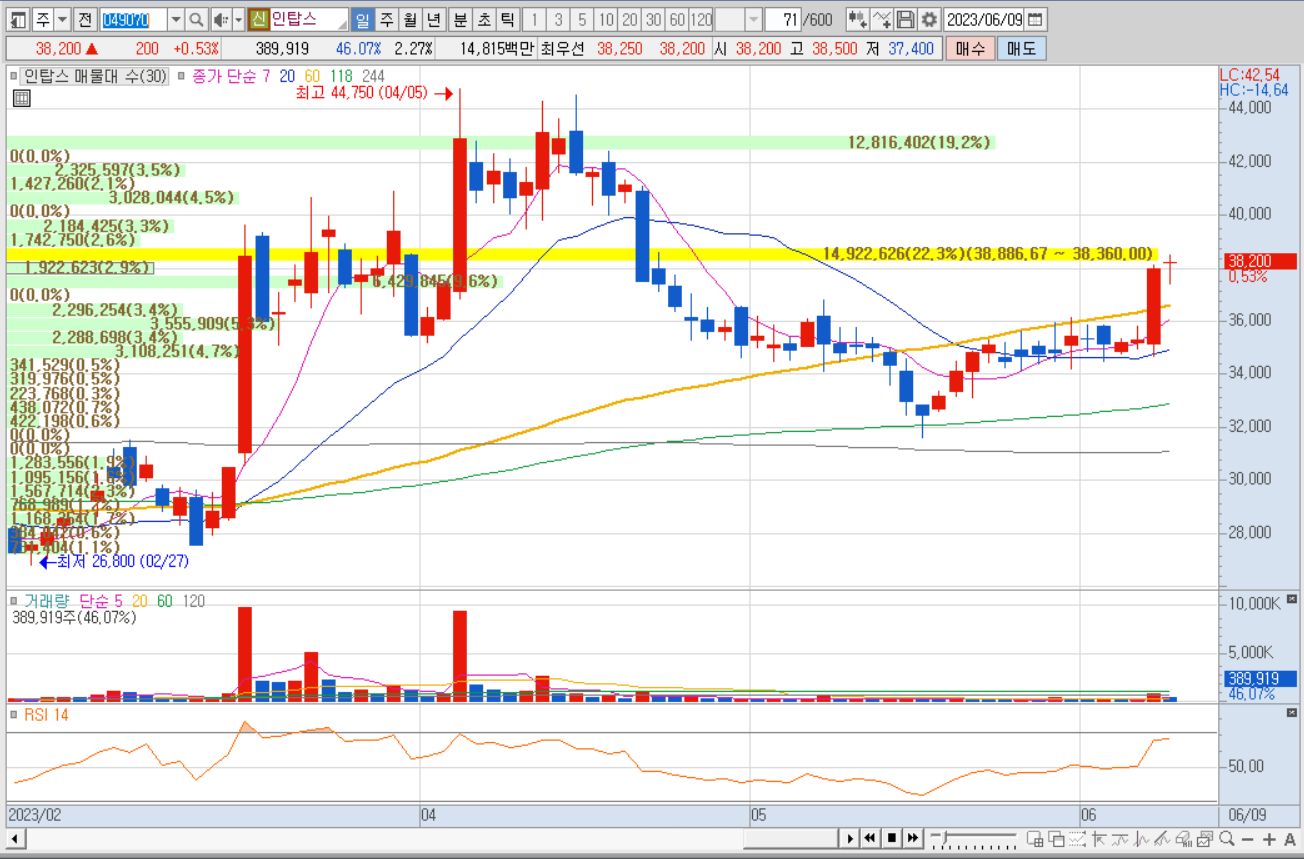Select the 5 interval button in toolbar
The width and height of the screenshot is (1304, 859).
click(x=582, y=19)
